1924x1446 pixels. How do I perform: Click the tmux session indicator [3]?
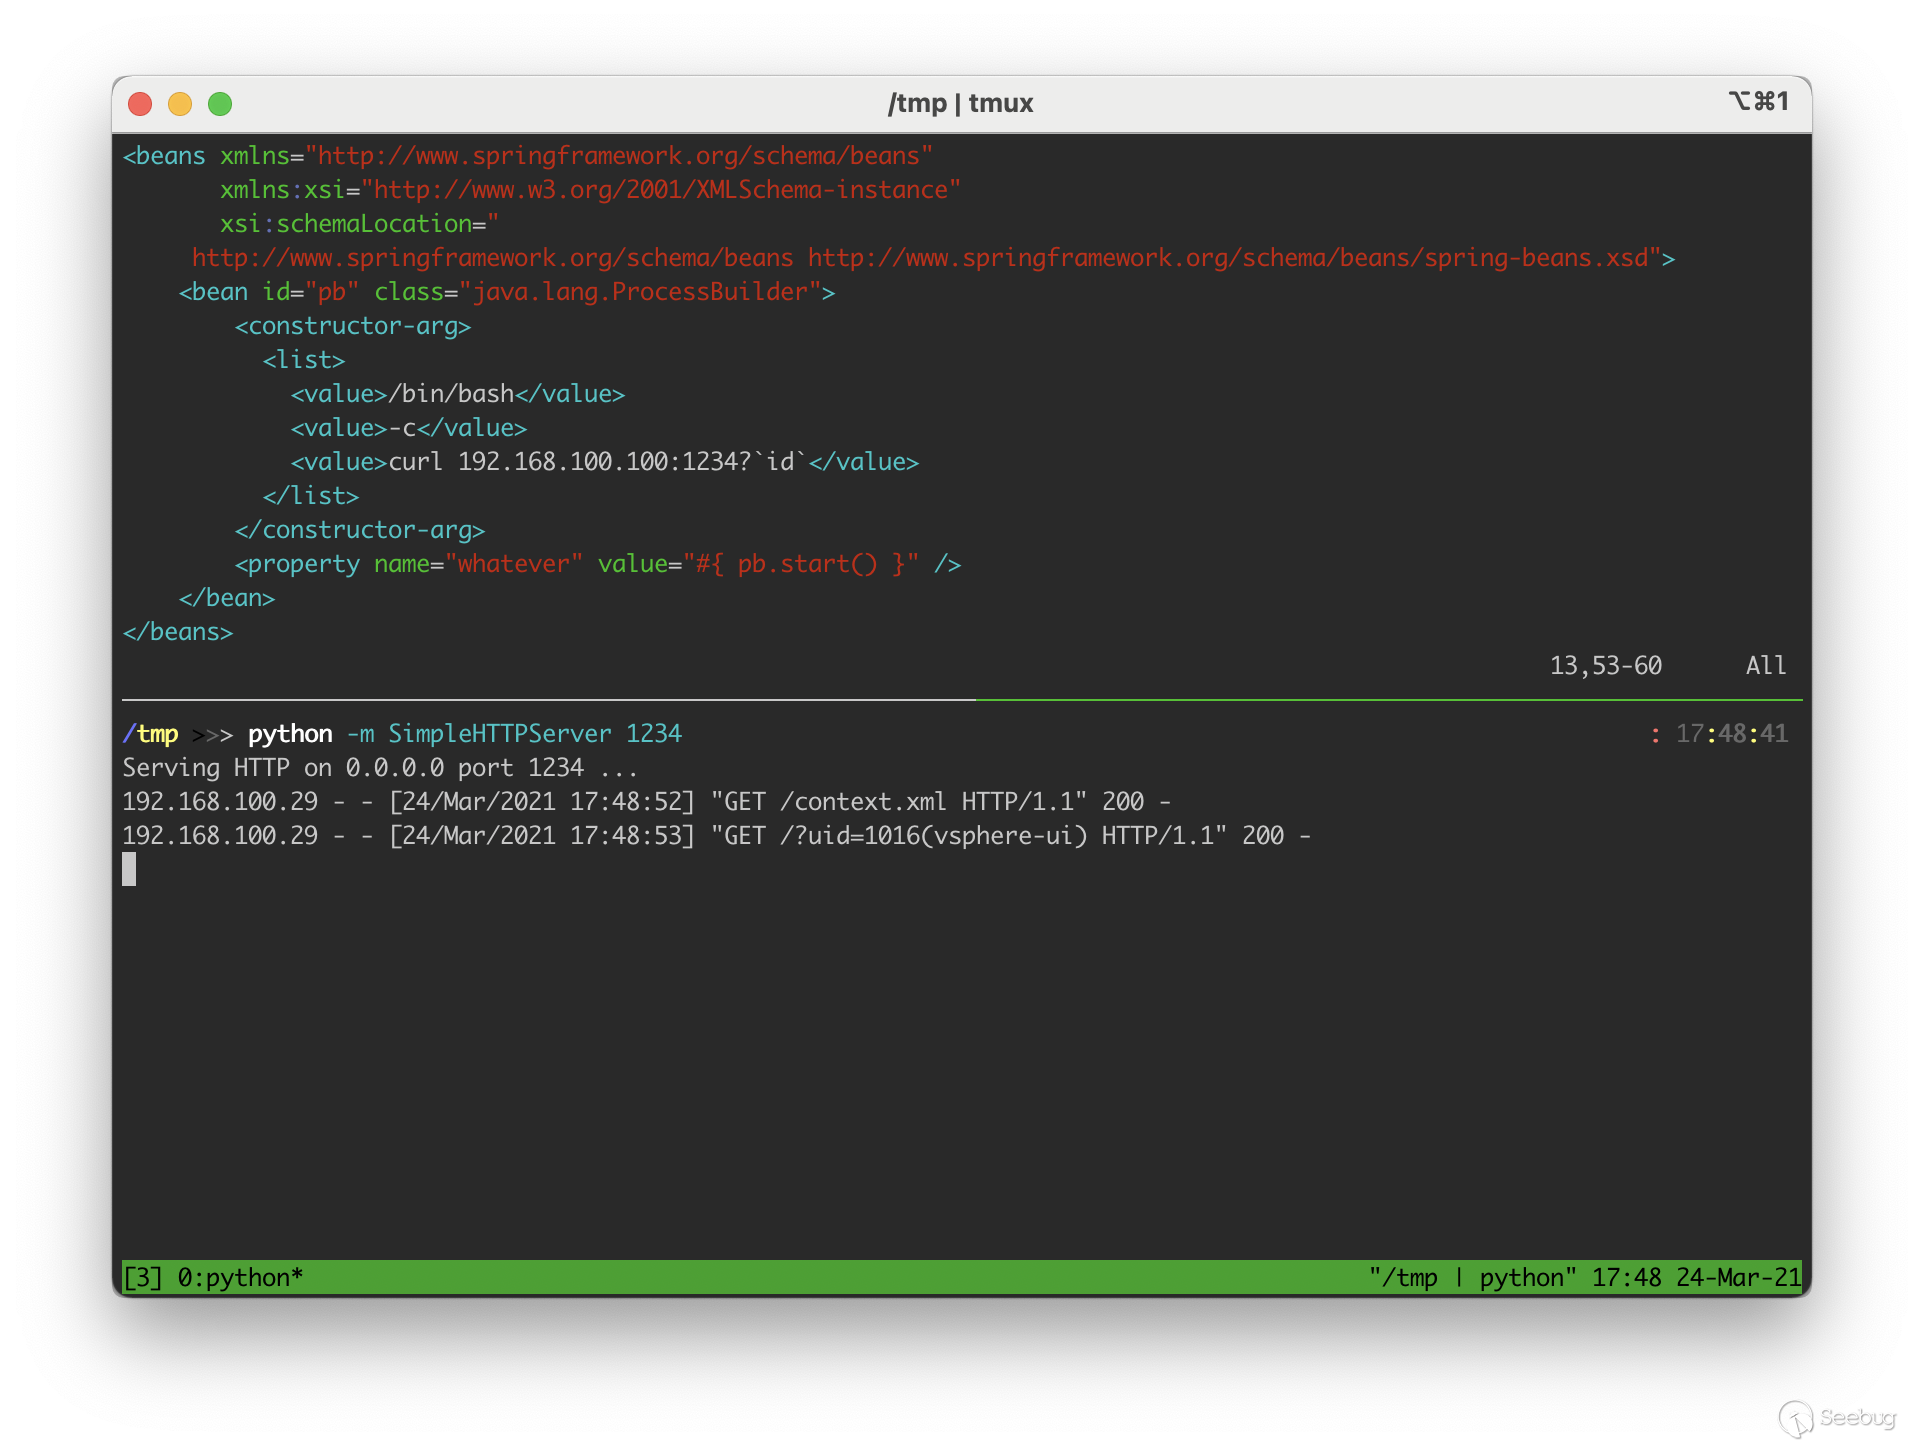tap(141, 1277)
